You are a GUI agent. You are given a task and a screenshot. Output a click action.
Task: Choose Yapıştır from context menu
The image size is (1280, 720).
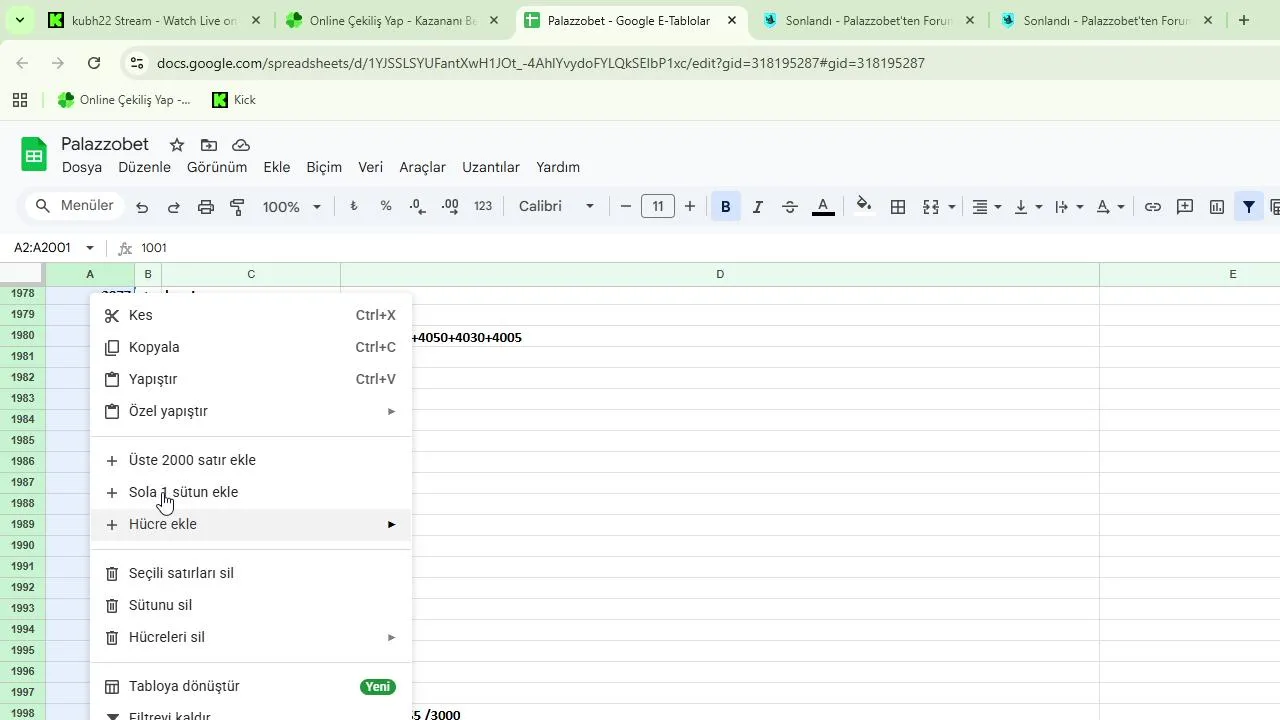(x=251, y=379)
